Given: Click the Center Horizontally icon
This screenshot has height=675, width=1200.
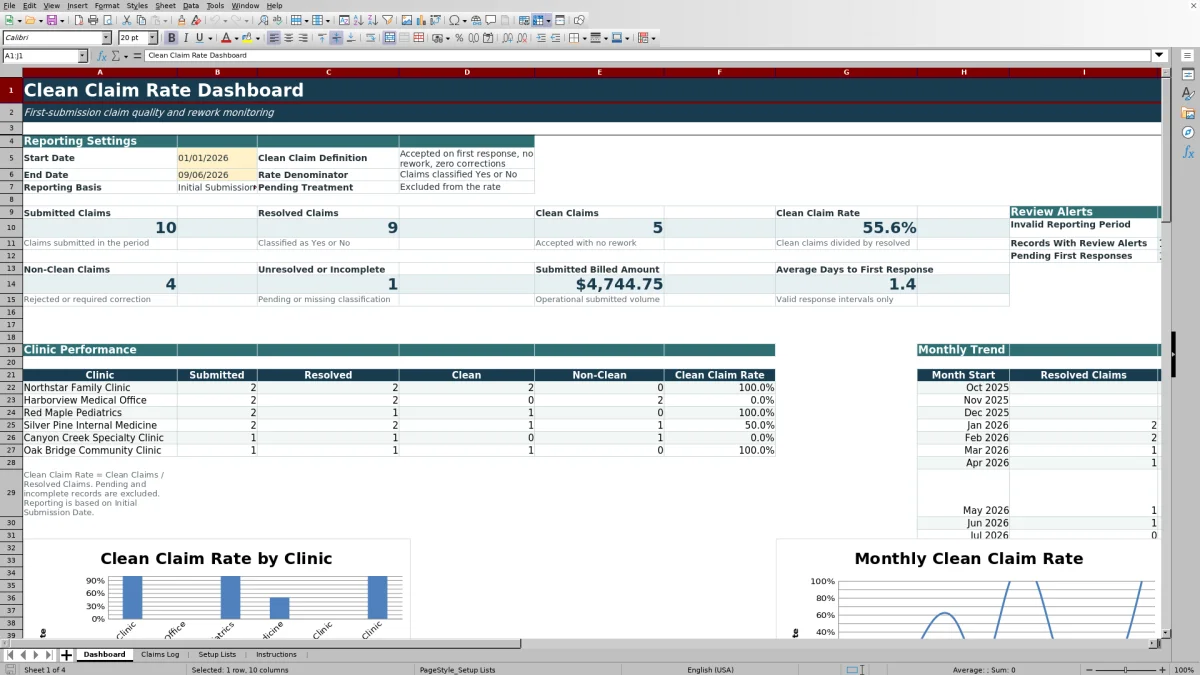Looking at the screenshot, I should (288, 38).
